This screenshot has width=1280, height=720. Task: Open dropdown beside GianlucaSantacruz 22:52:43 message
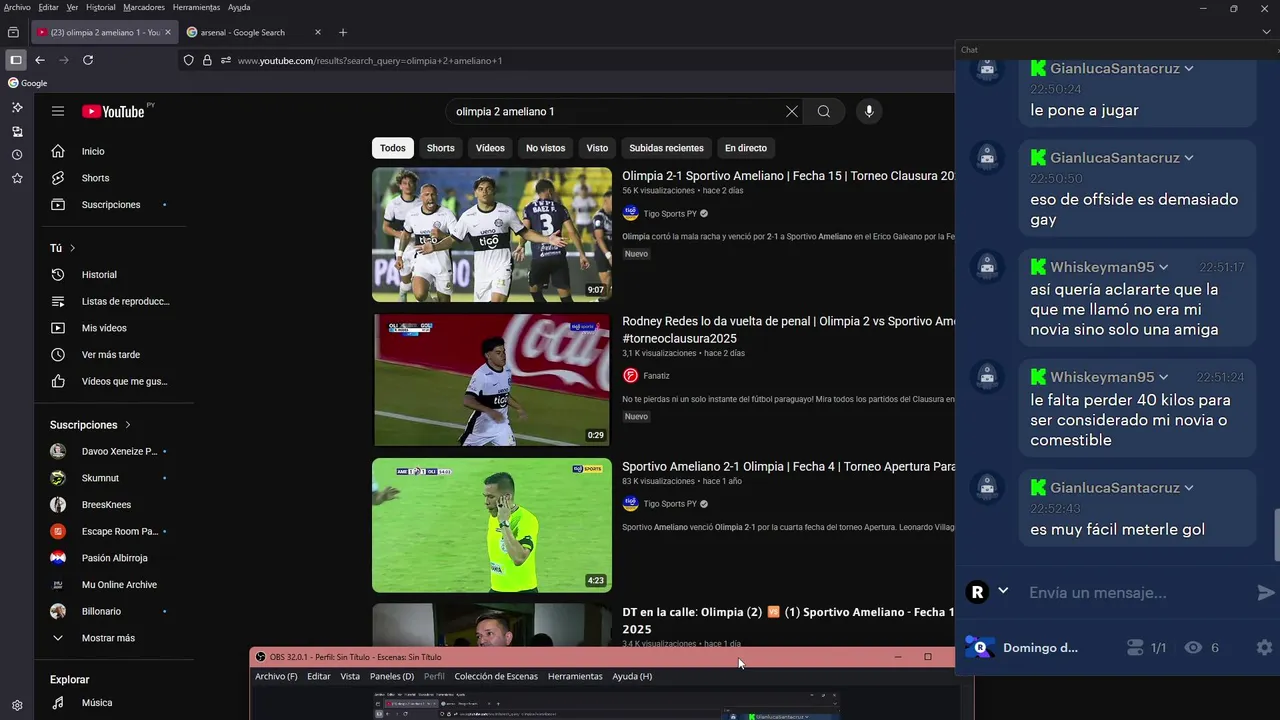1189,488
